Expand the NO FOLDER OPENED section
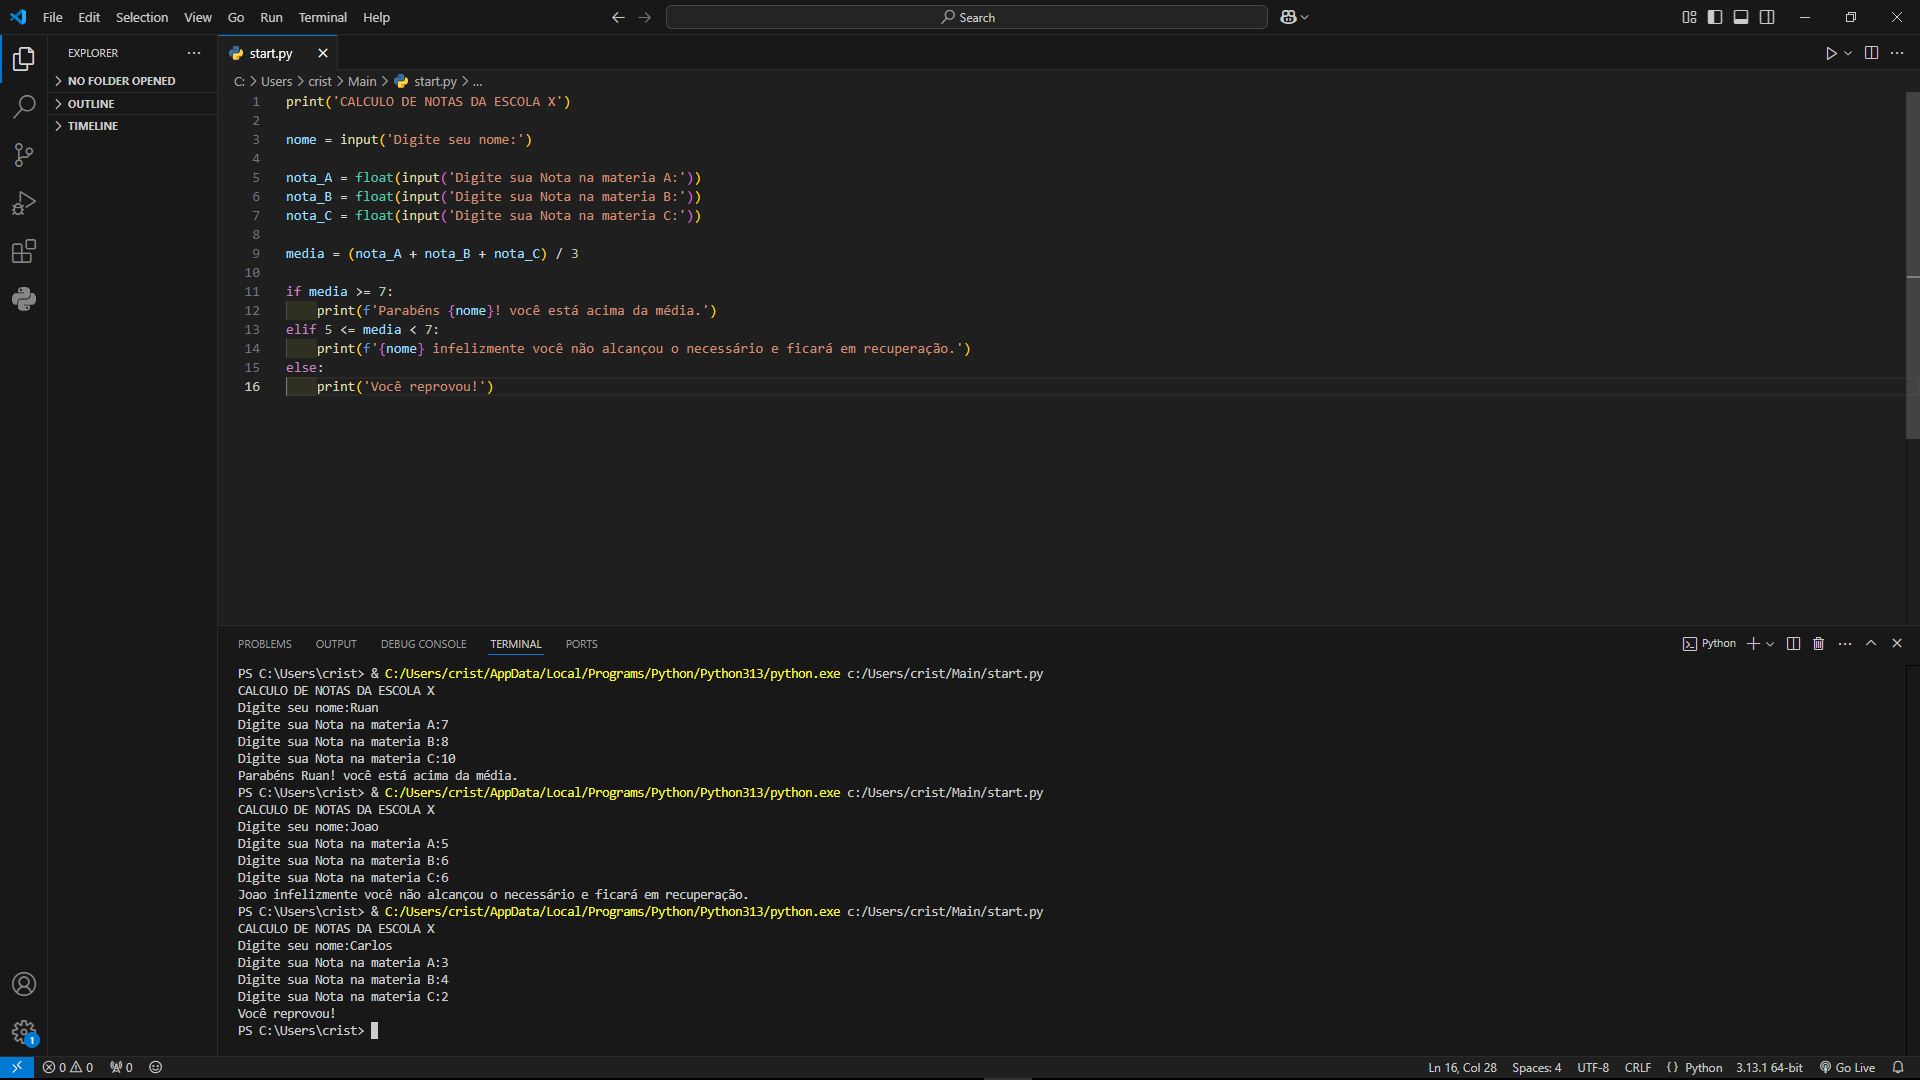 click(121, 80)
